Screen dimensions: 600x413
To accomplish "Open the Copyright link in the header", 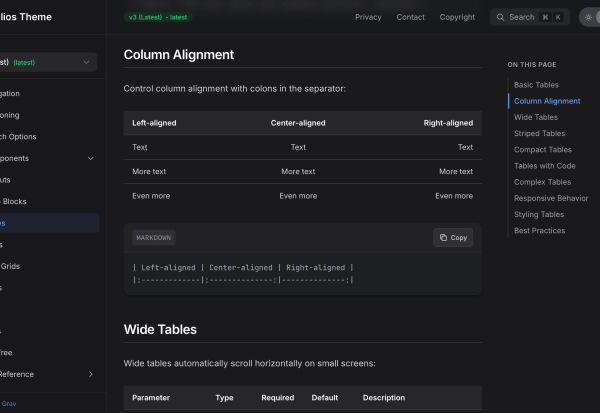I will click(x=457, y=17).
